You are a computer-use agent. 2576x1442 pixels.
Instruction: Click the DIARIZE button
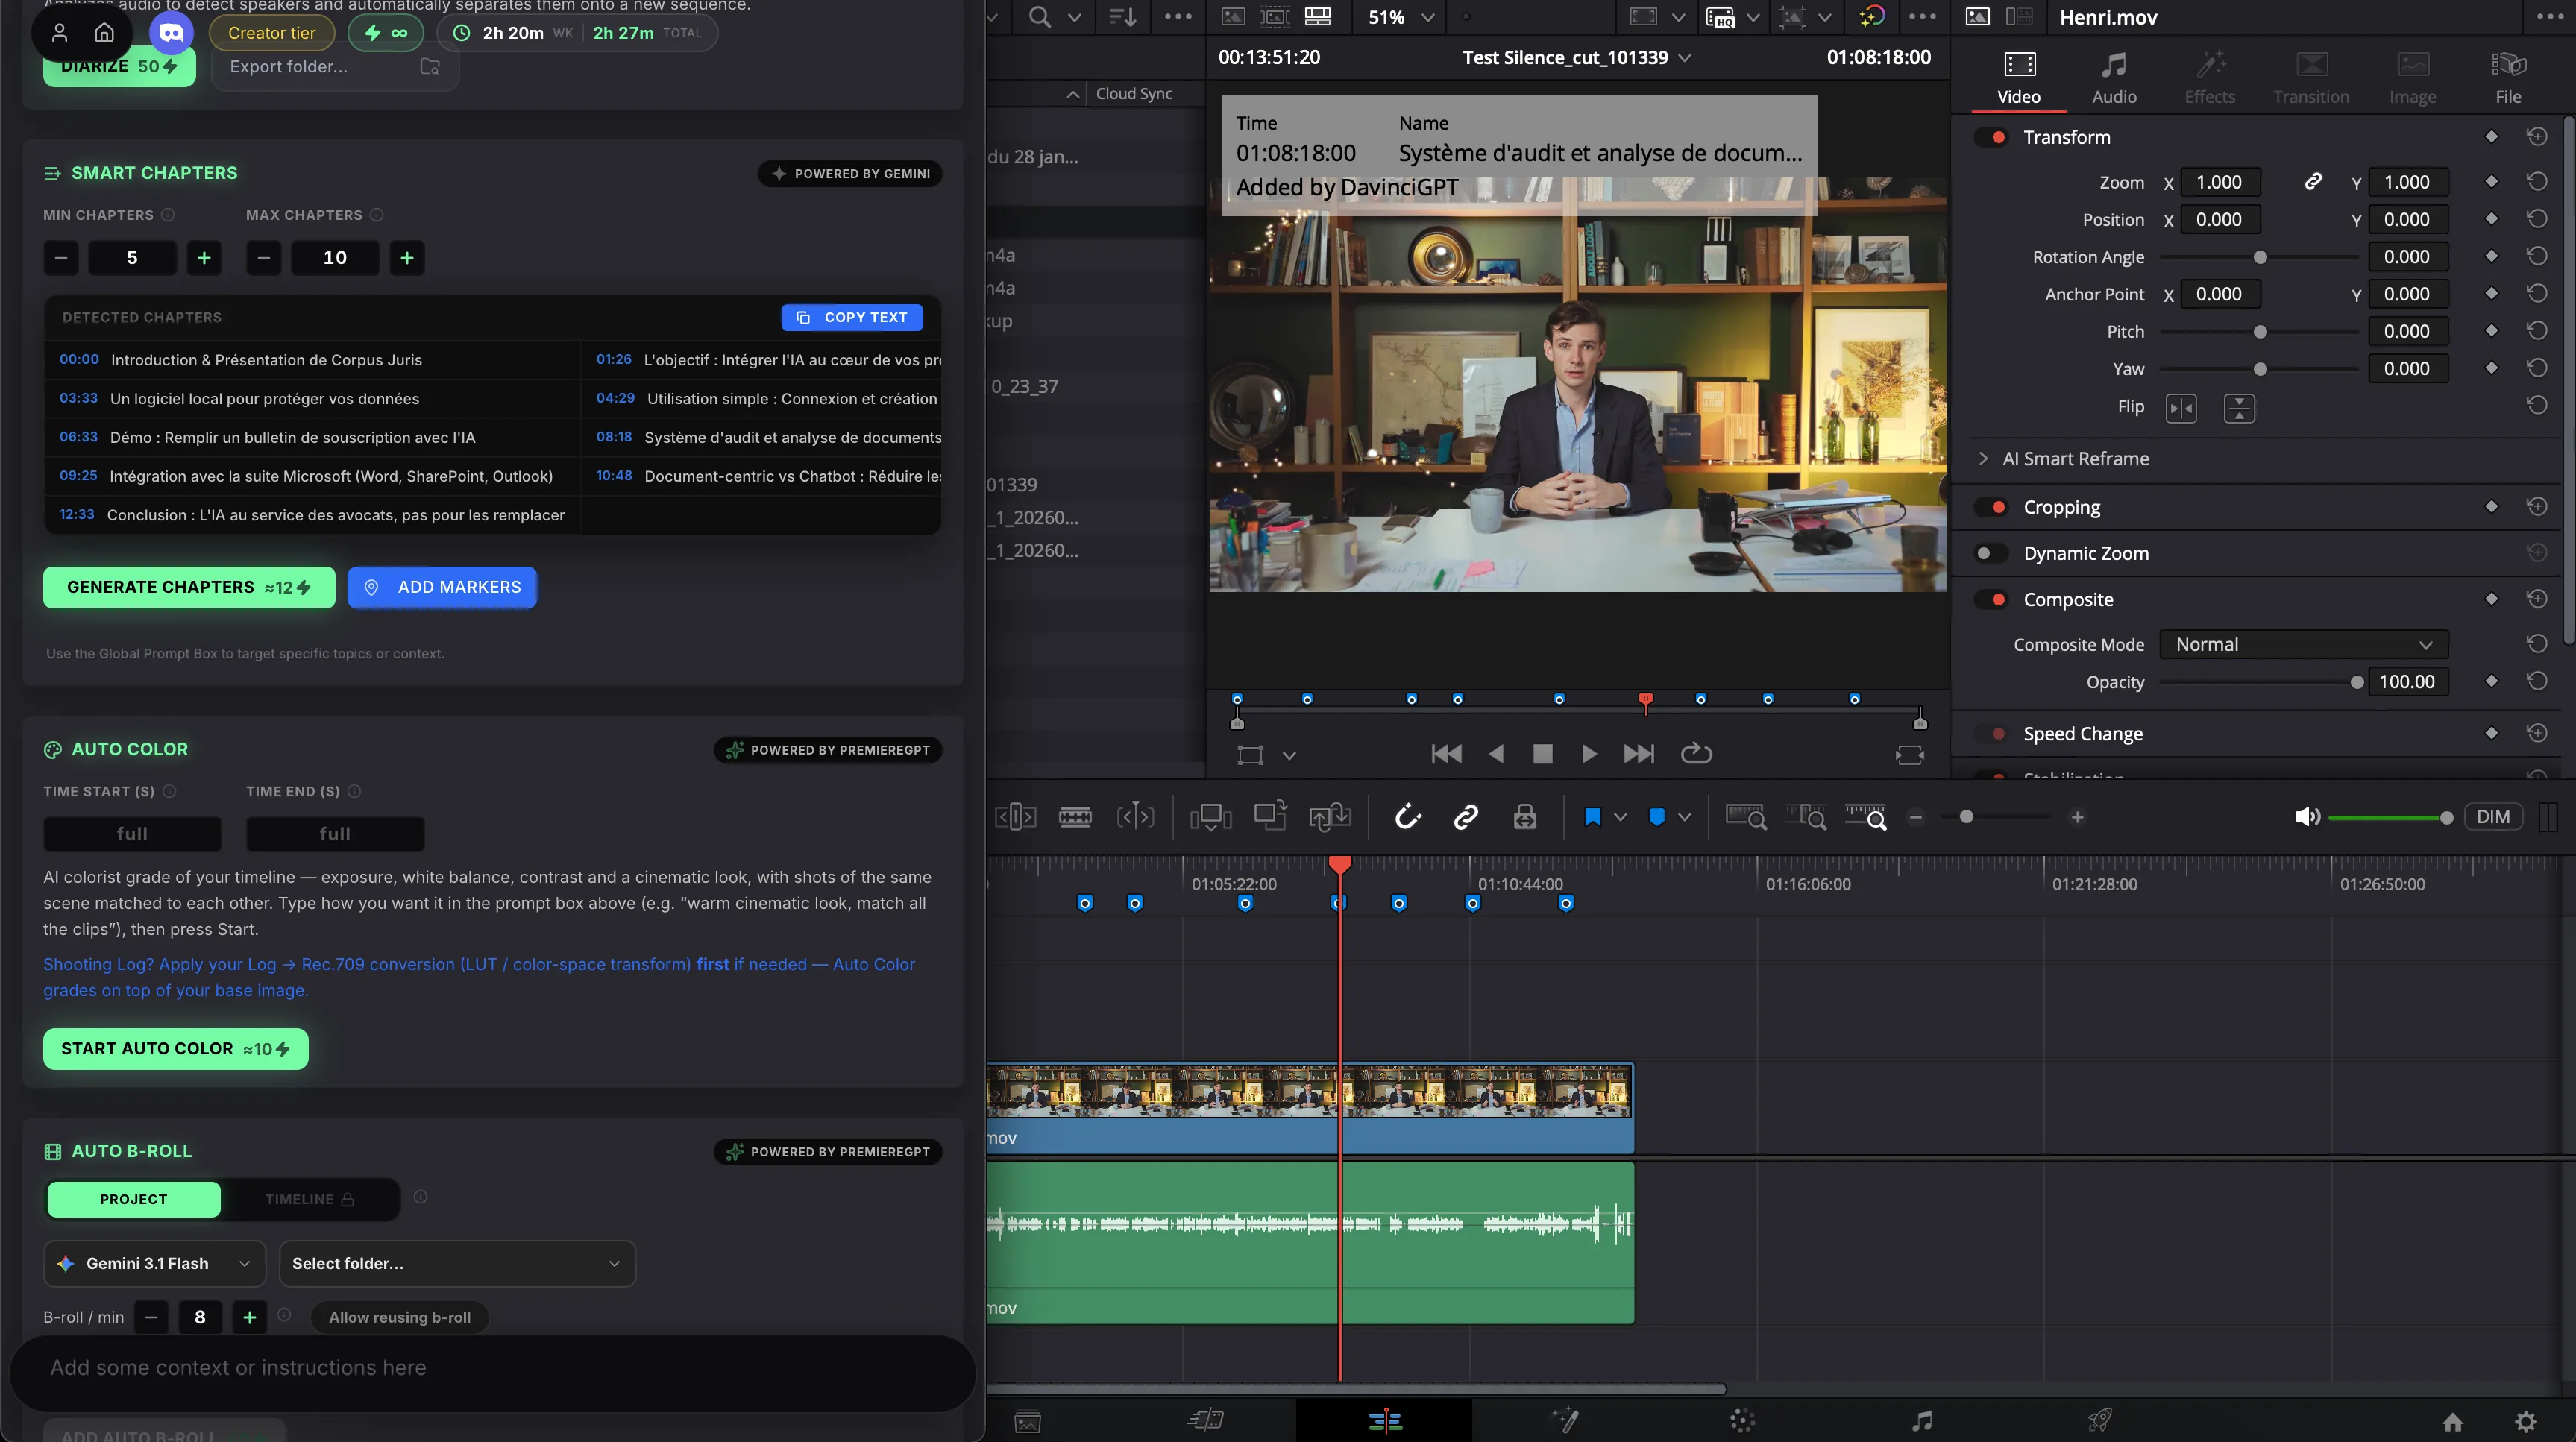click(119, 66)
